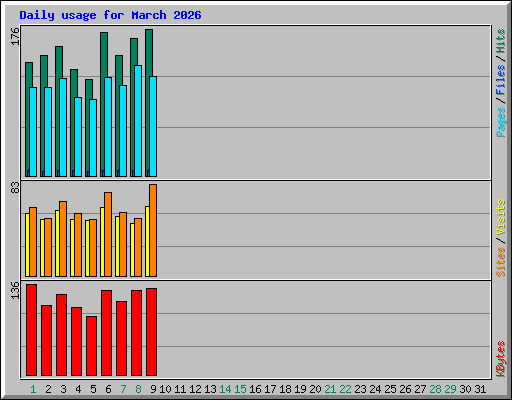Click the '176' y-axis value of top chart
Viewport: 512px width, 400px height.
pos(15,36)
